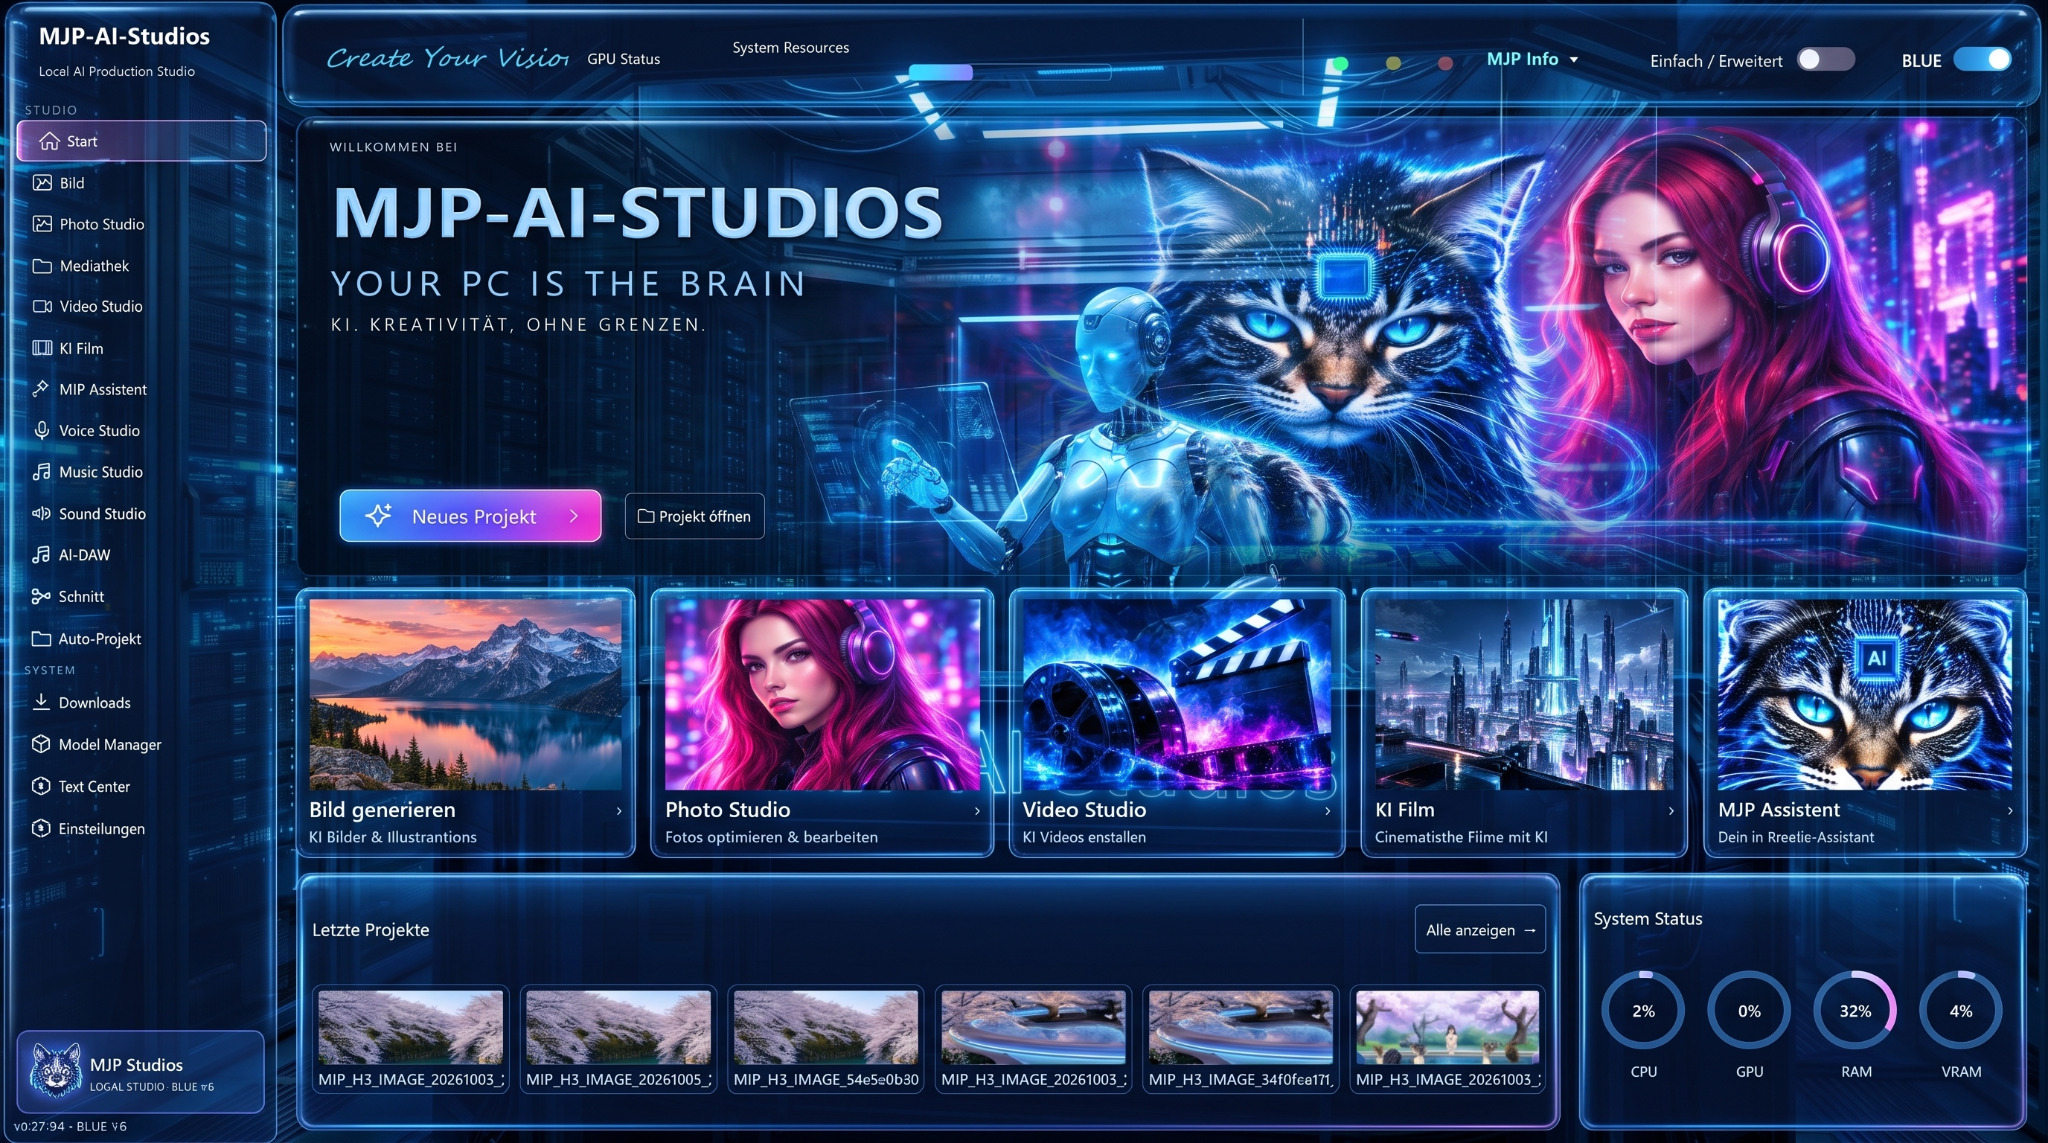2048x1143 pixels.
Task: Open the Mediathek folder icon
Action: [42, 266]
